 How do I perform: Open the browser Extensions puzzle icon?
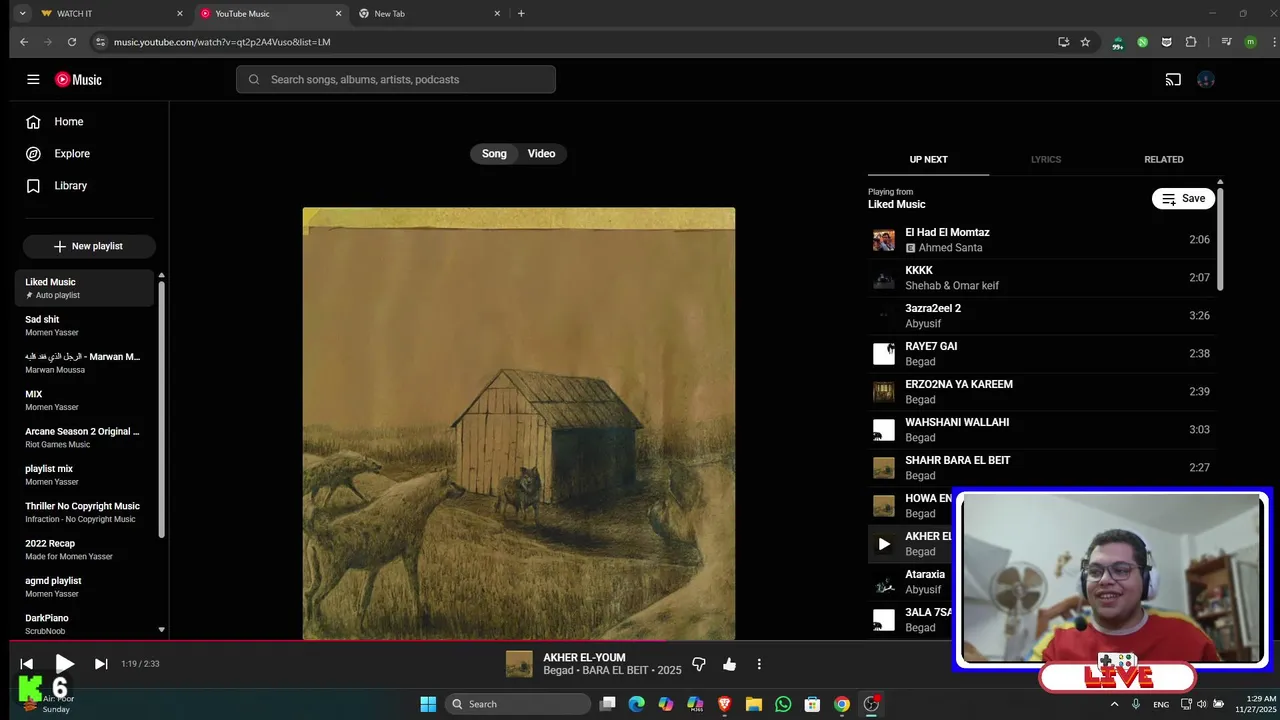pyautogui.click(x=1191, y=42)
